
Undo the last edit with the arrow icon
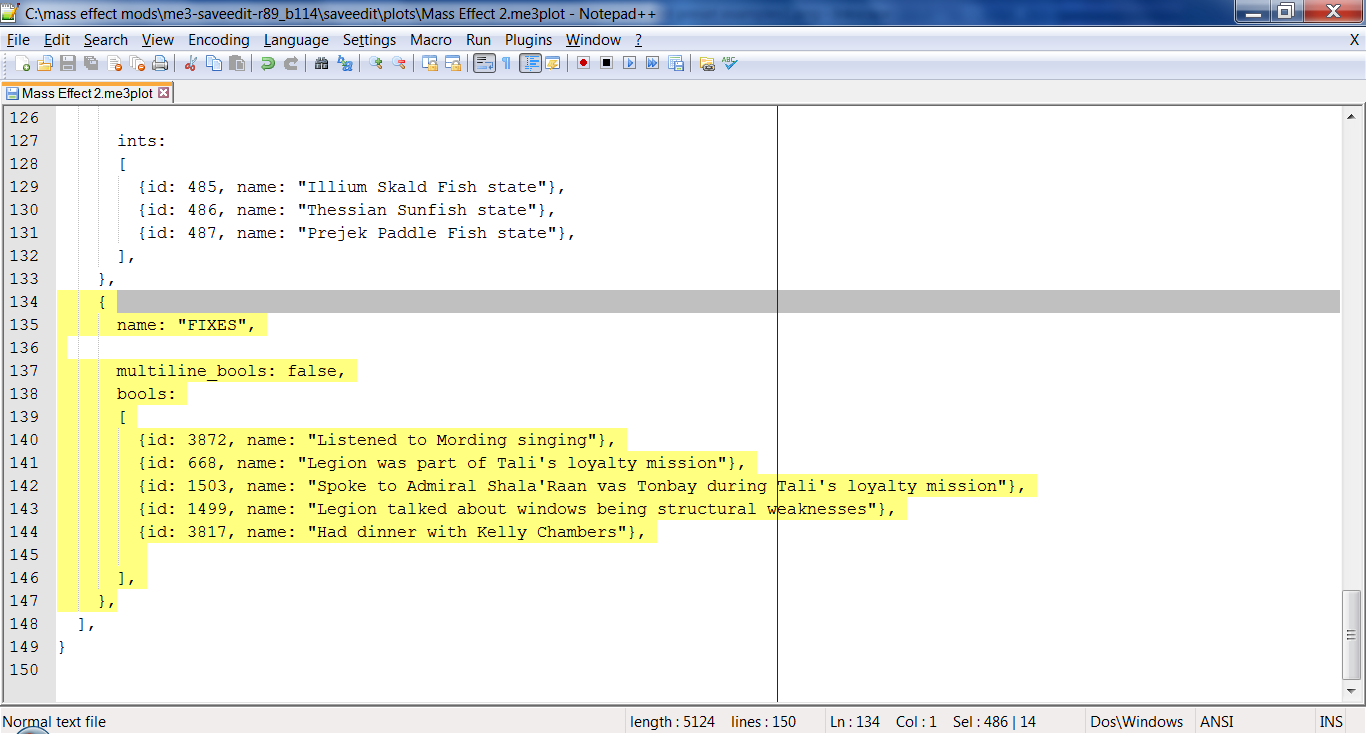268,63
